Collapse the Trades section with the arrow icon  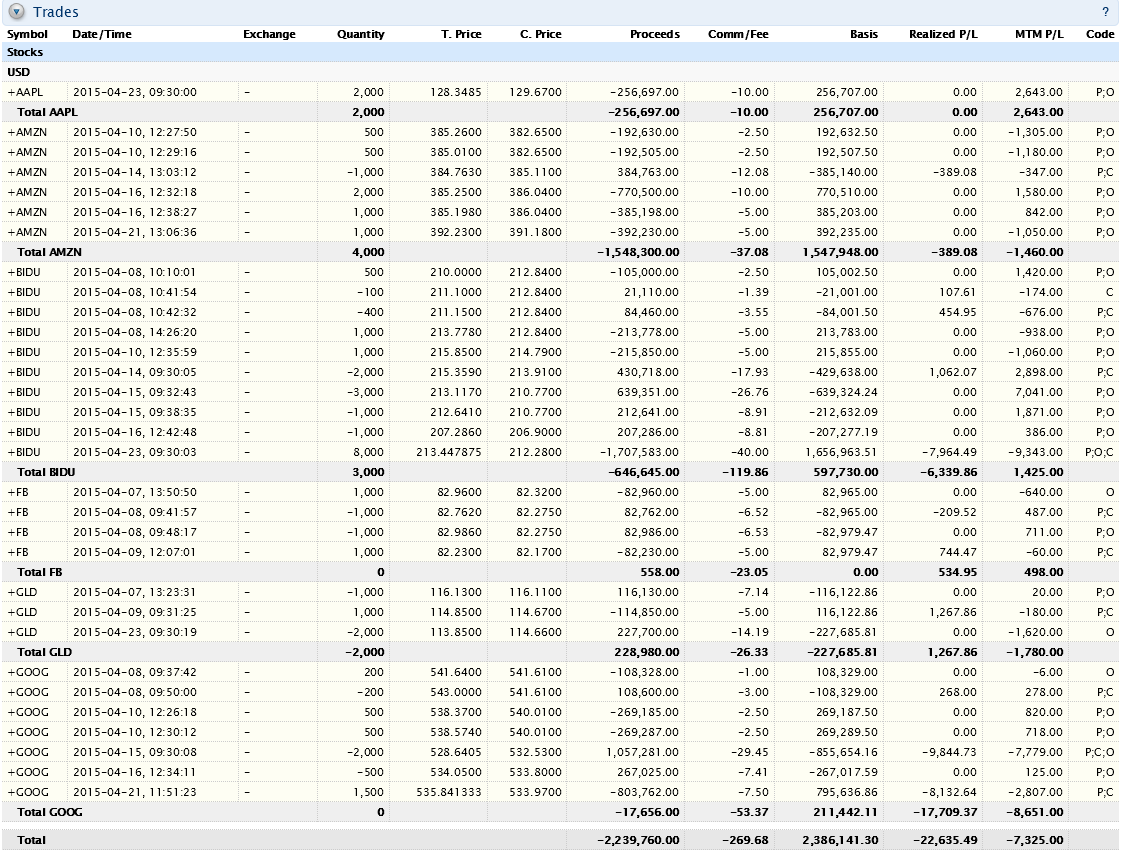click(x=17, y=12)
